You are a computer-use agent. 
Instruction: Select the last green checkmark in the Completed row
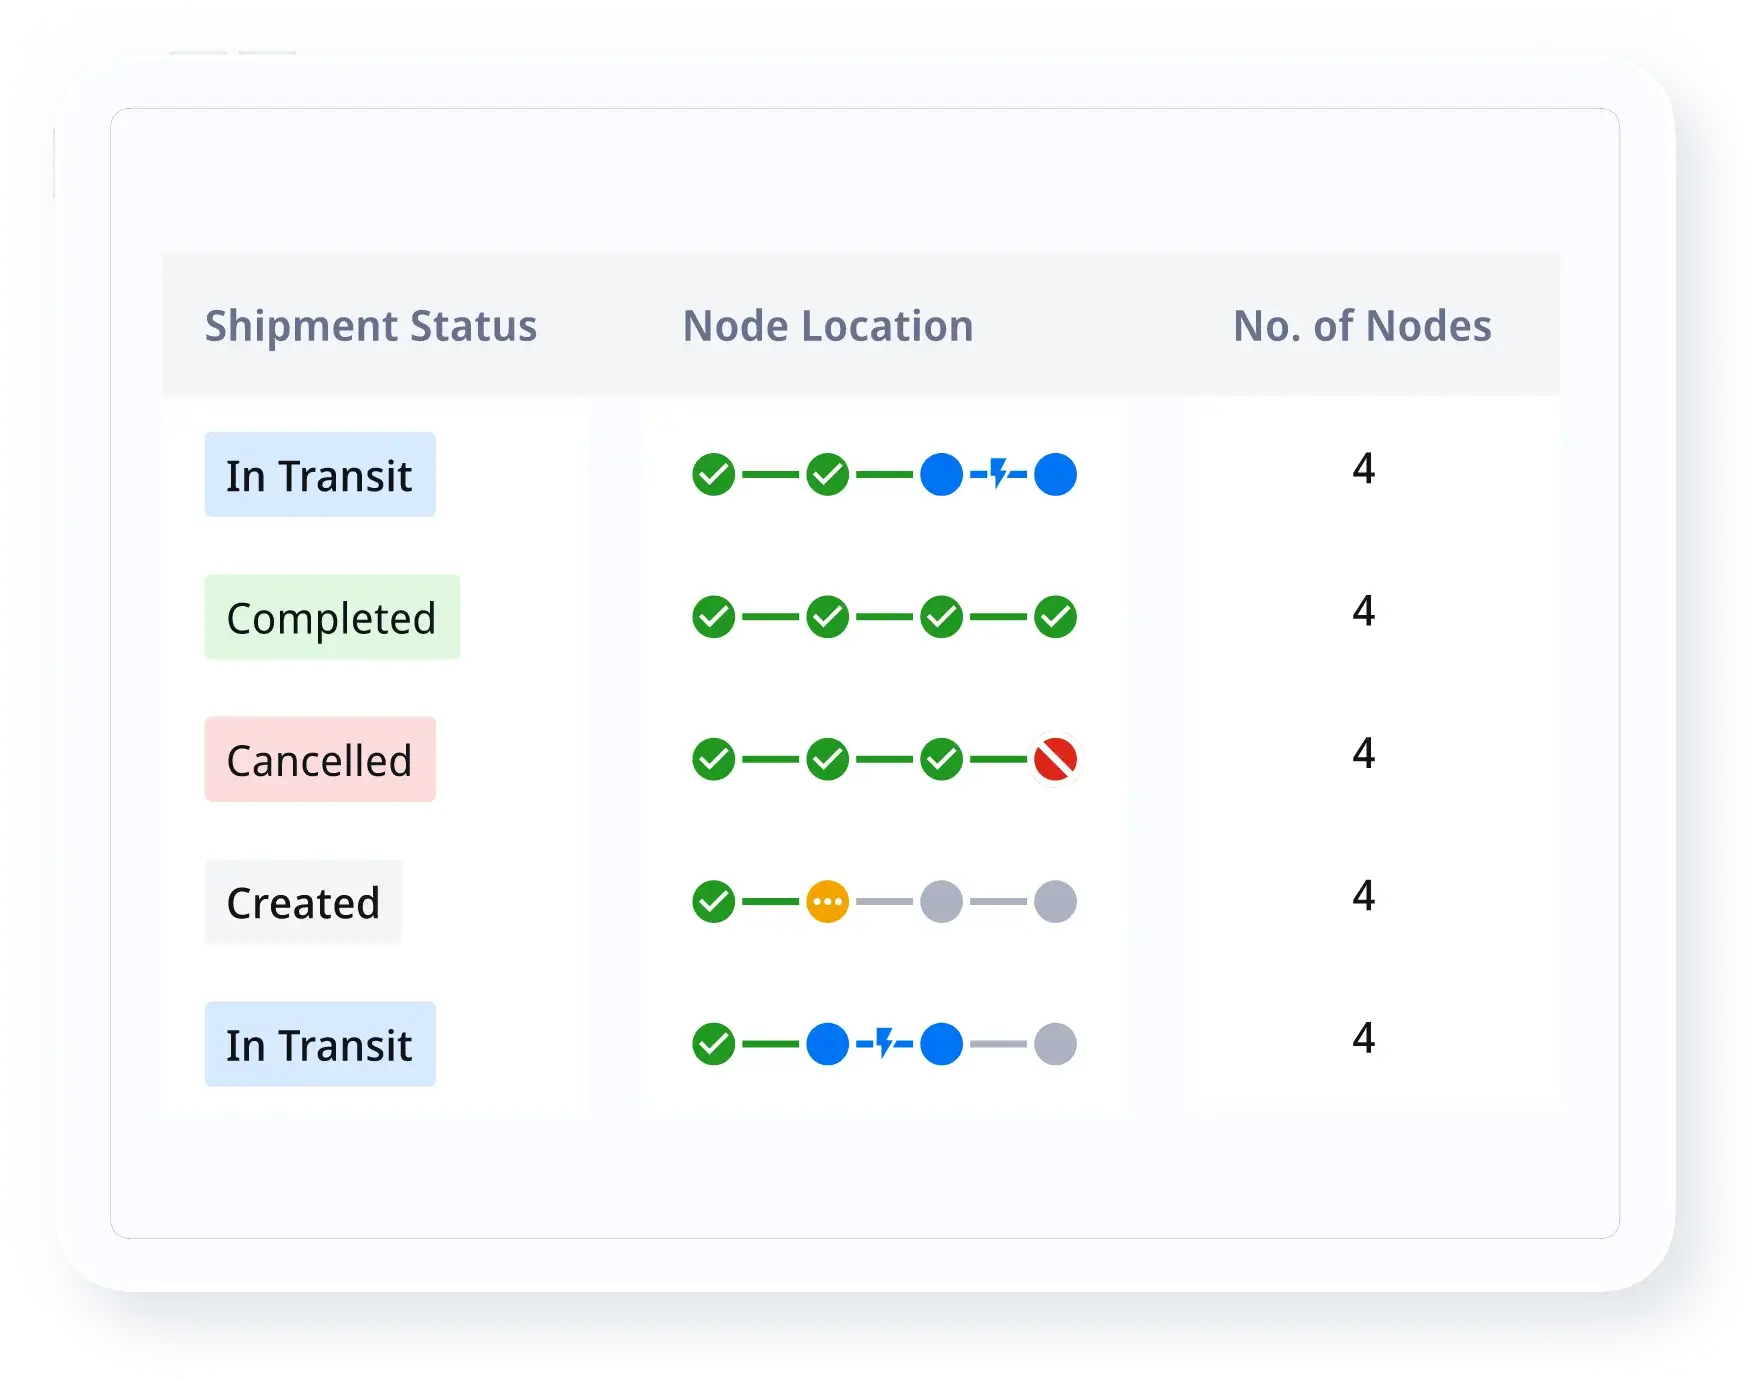pos(1055,617)
